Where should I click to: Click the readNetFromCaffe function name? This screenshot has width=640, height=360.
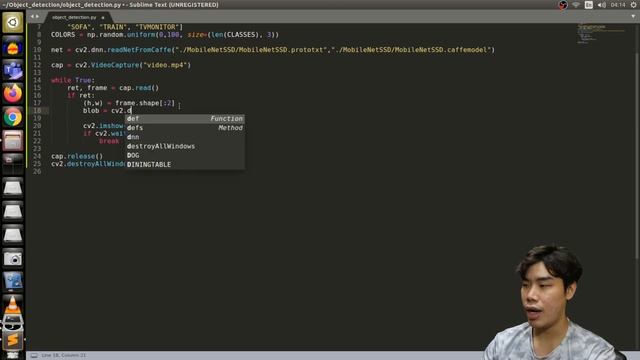(x=139, y=50)
